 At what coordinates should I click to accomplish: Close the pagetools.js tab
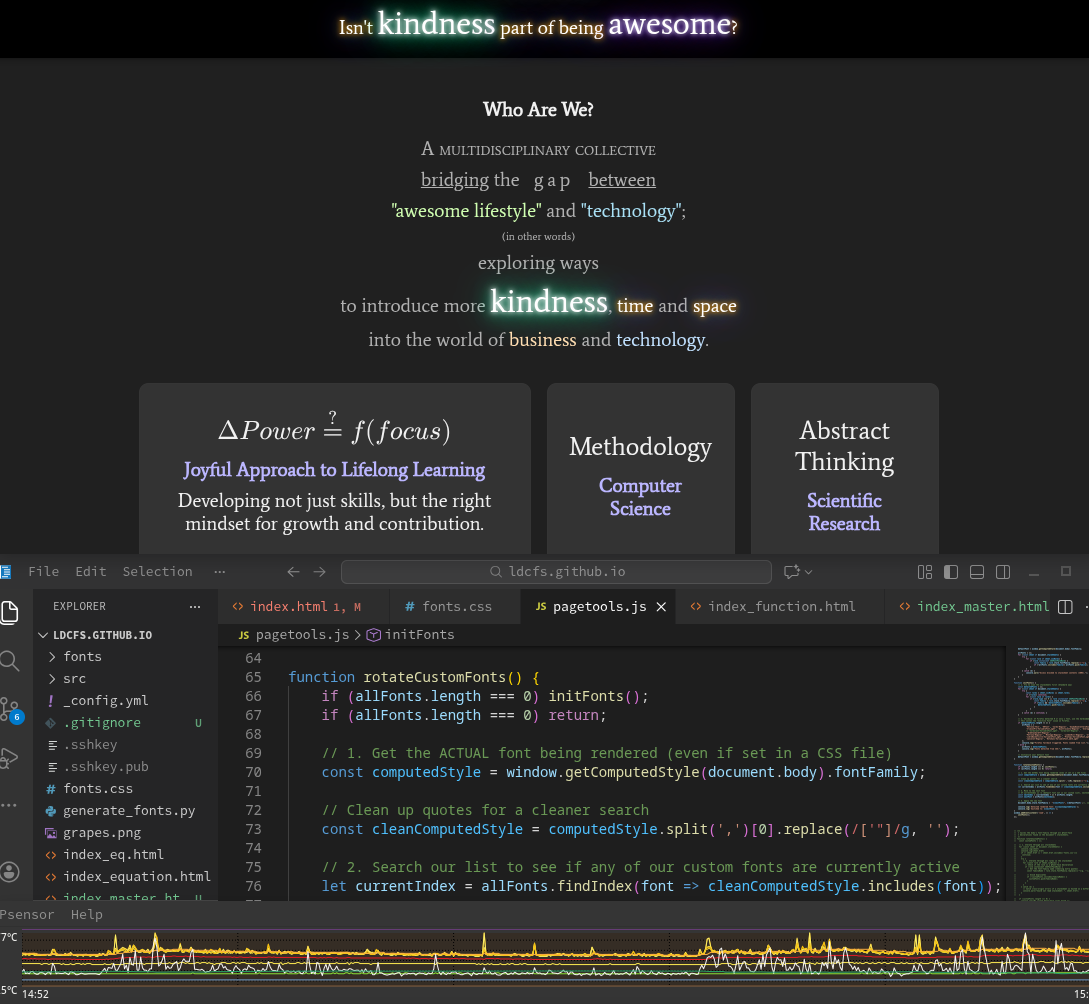661,607
